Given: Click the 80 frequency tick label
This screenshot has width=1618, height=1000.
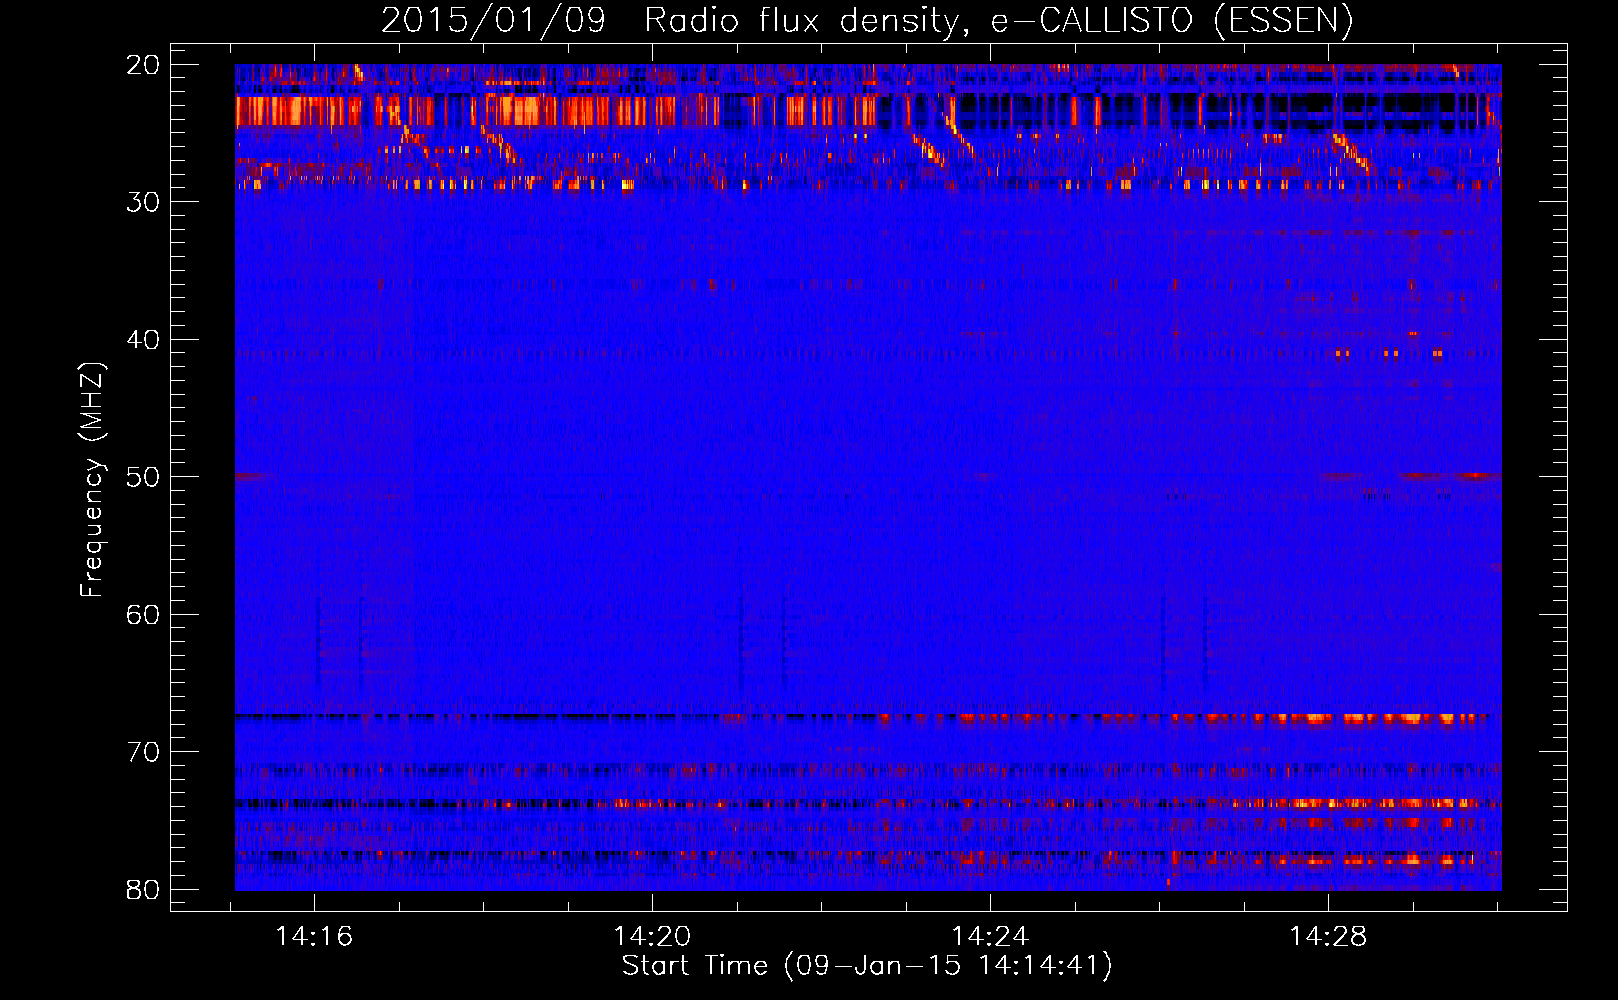Looking at the screenshot, I should click(143, 890).
